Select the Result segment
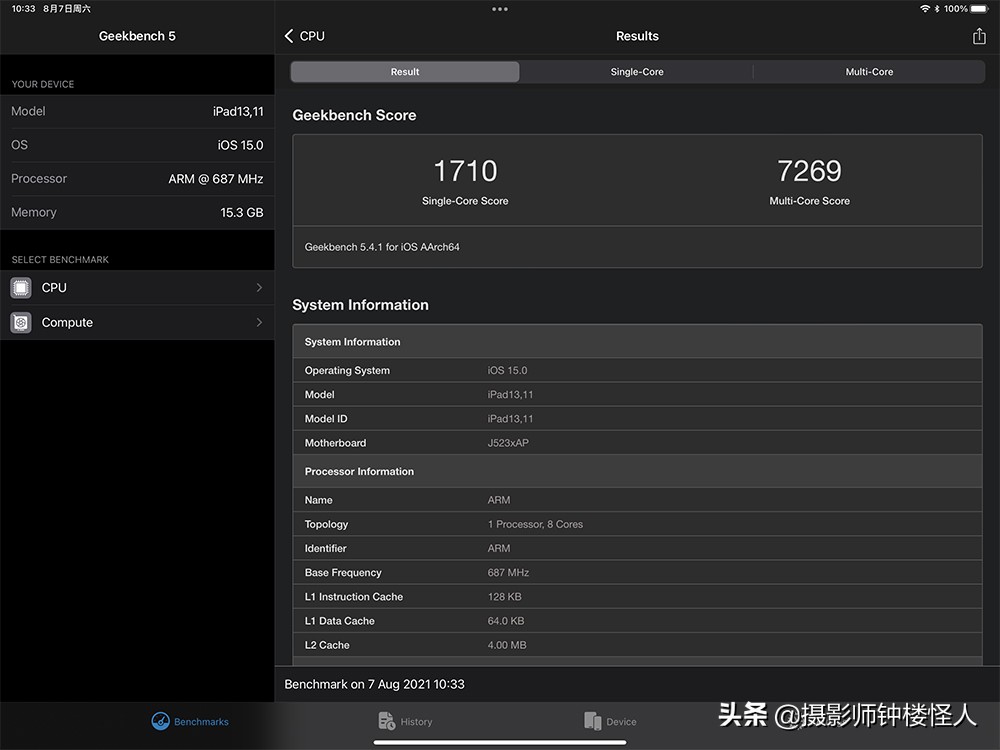The height and width of the screenshot is (750, 1000). [x=405, y=72]
